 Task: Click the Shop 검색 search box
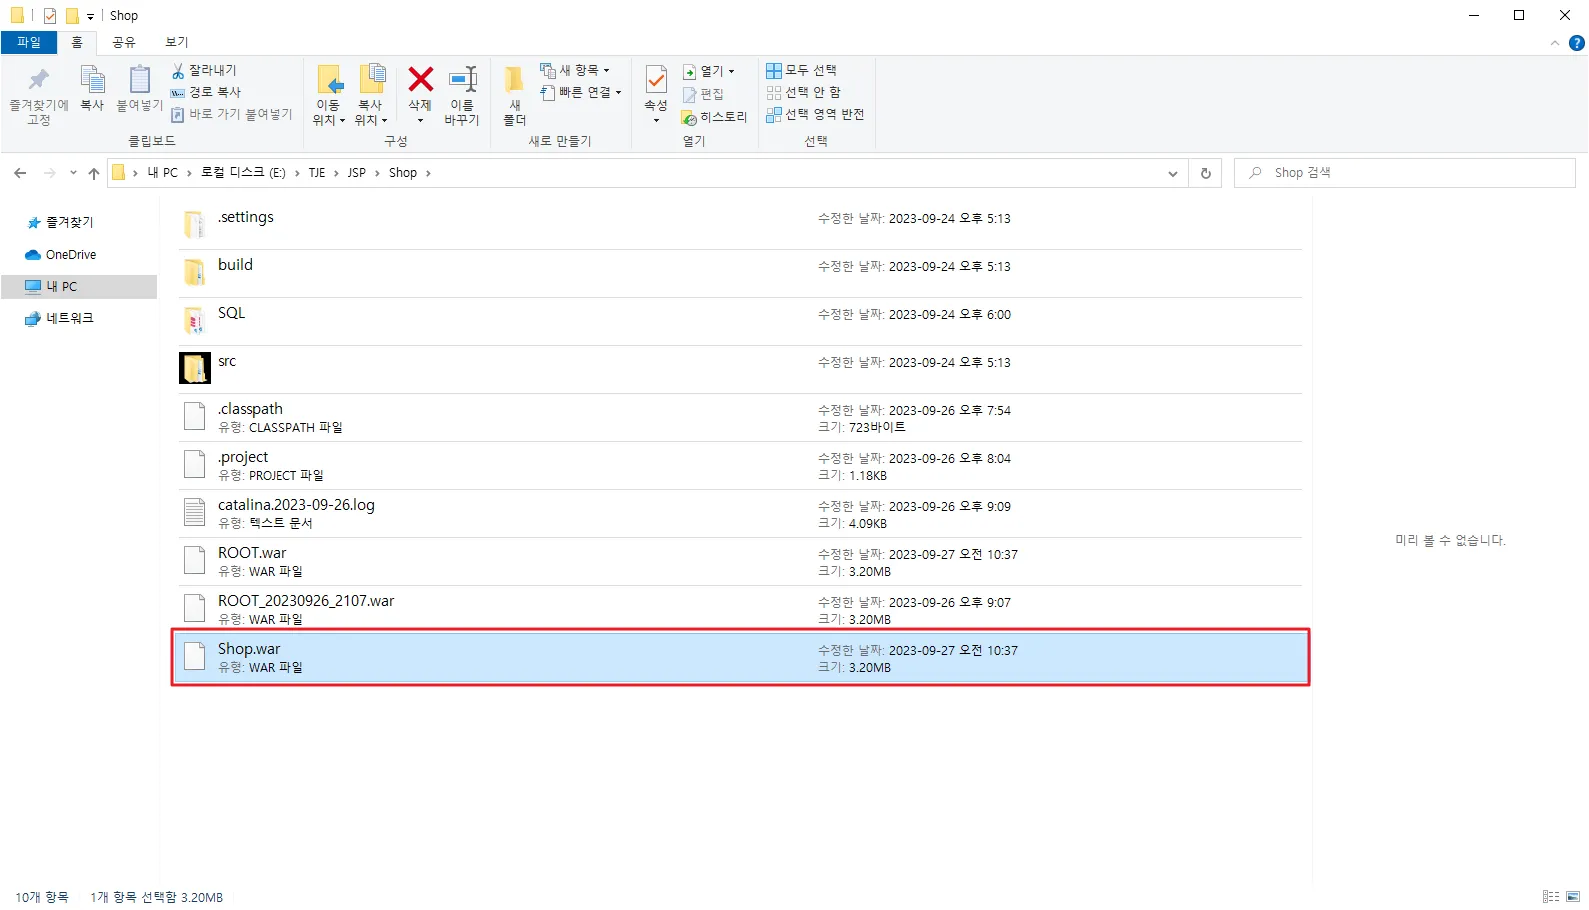[1404, 173]
